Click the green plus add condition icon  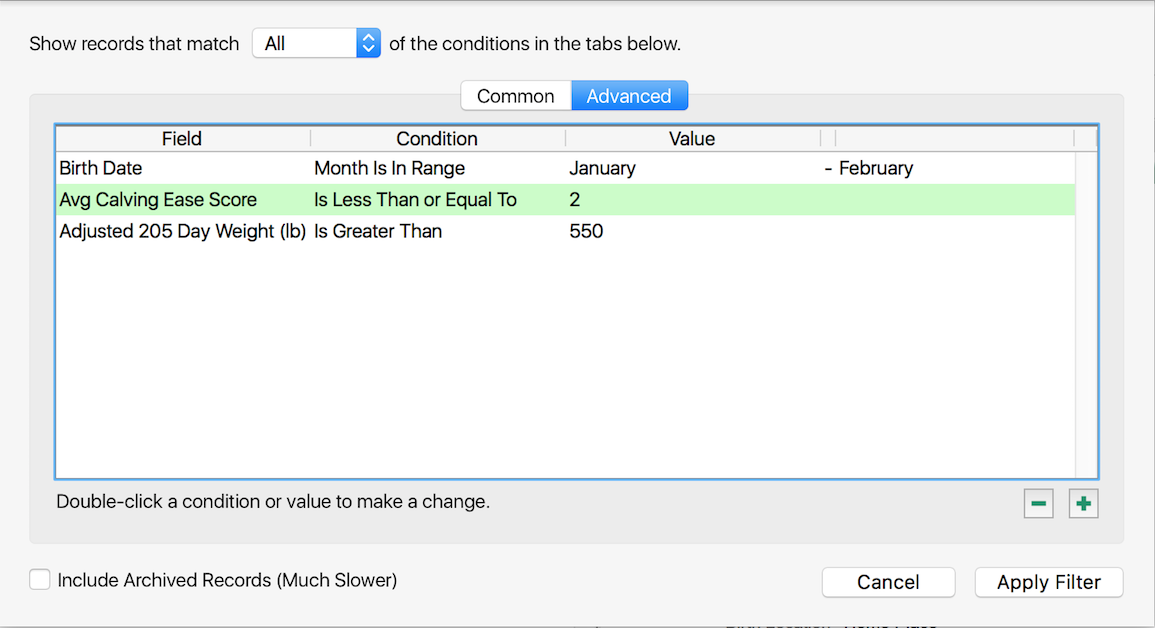point(1083,504)
